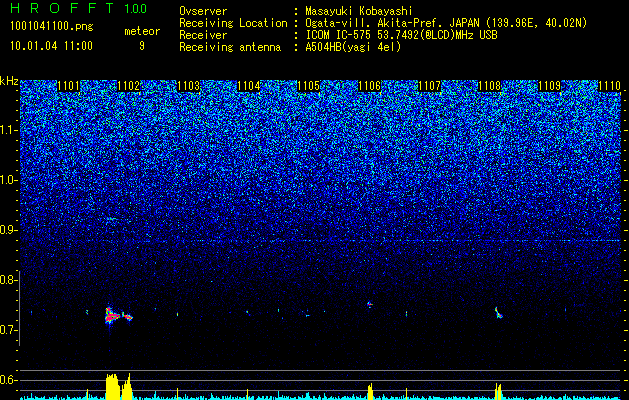
Task: Click the widest yellow intensity bar below 1102
Action: (x=112, y=386)
